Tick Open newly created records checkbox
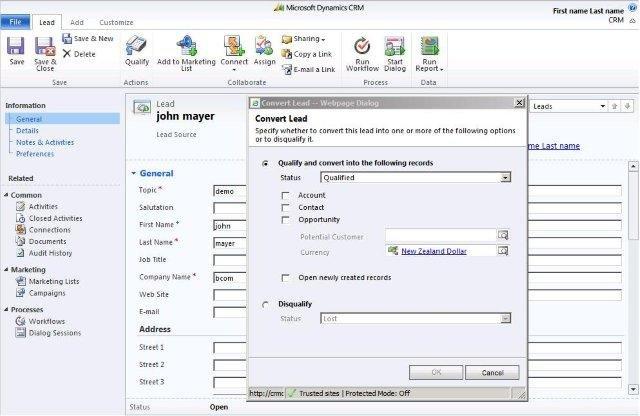The image size is (640, 416). coord(286,277)
